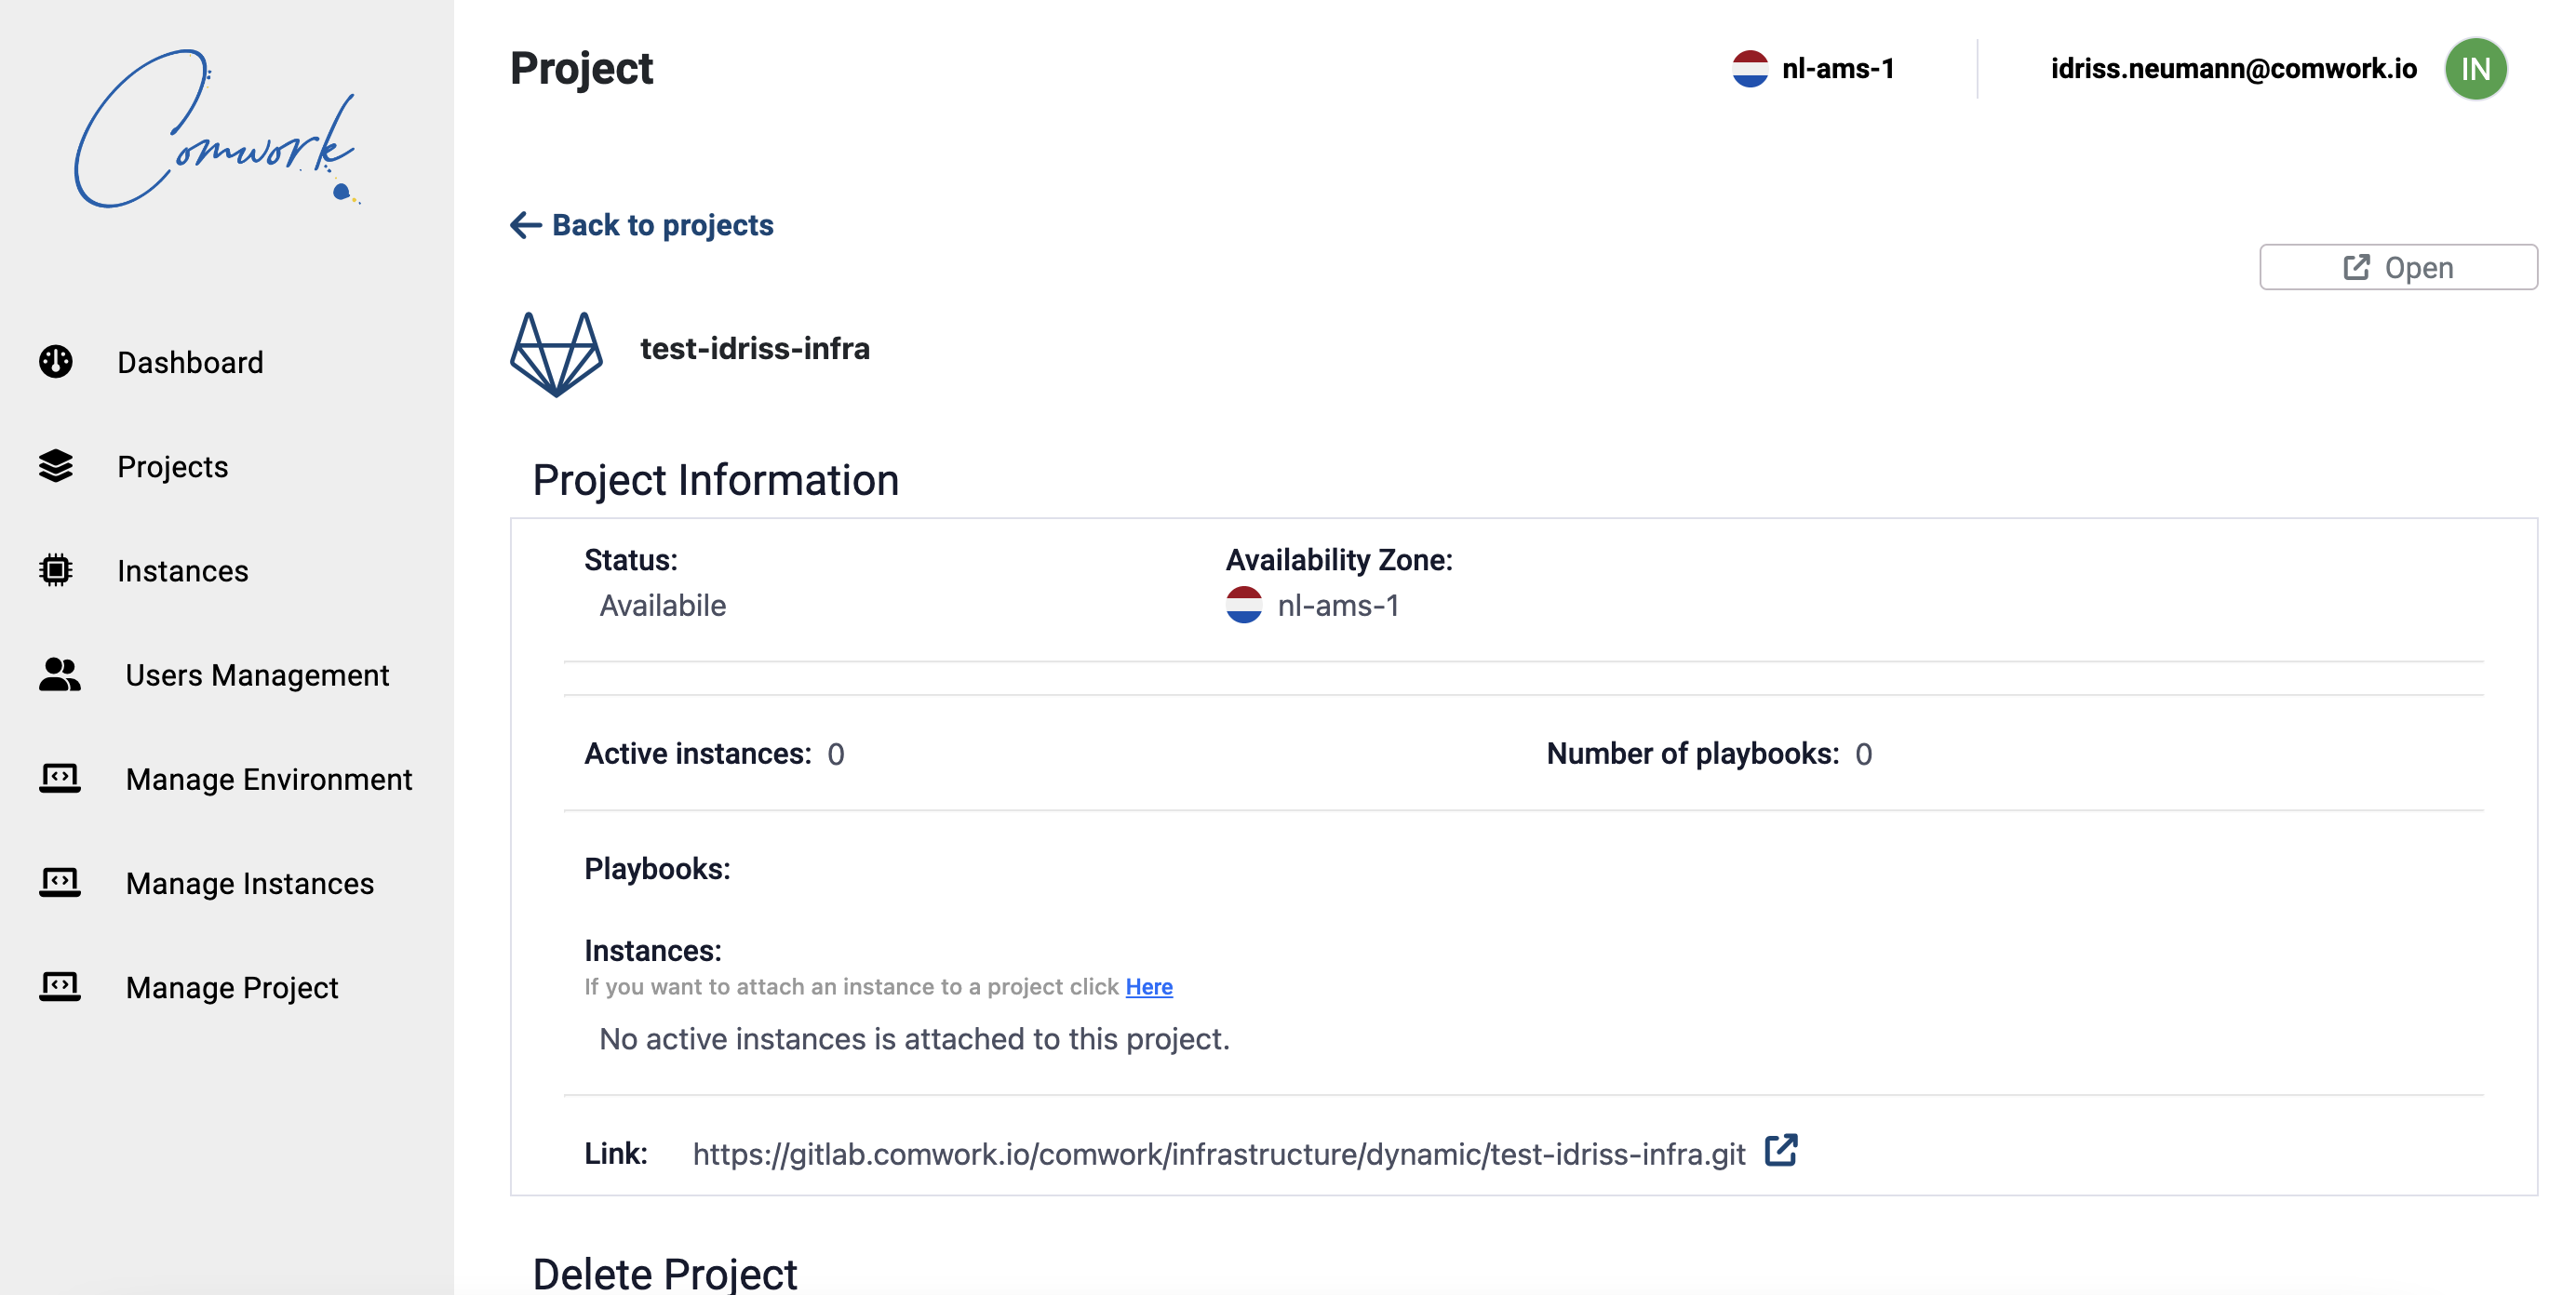
Task: Click the Comwork logo
Action: (x=216, y=128)
